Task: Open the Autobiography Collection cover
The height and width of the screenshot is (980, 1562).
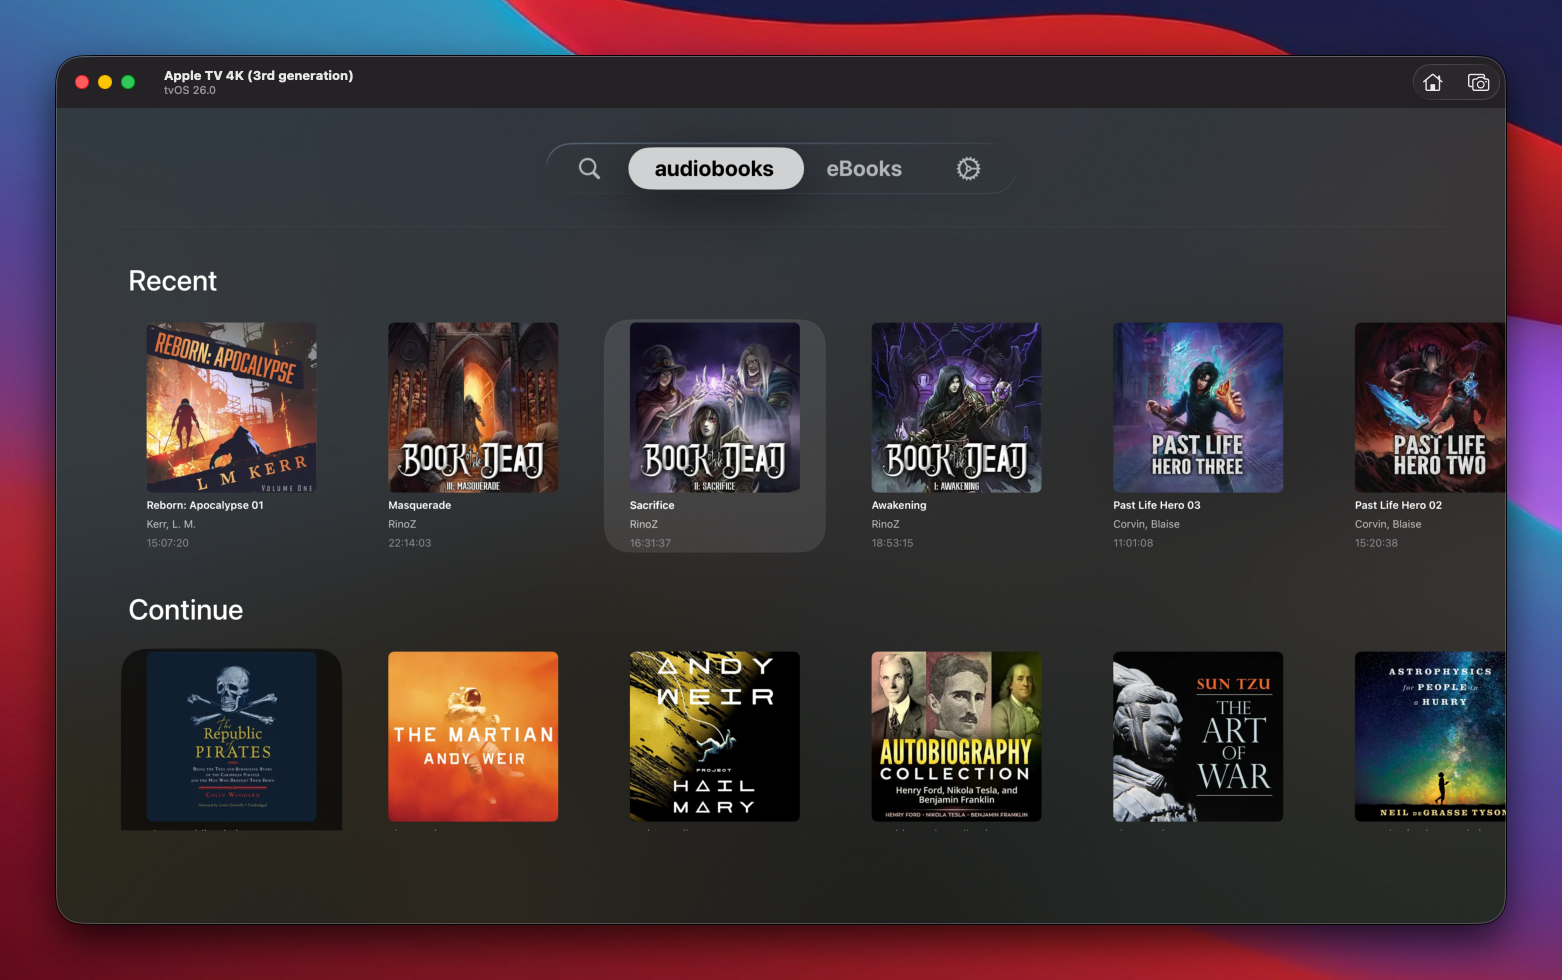Action: (x=956, y=737)
